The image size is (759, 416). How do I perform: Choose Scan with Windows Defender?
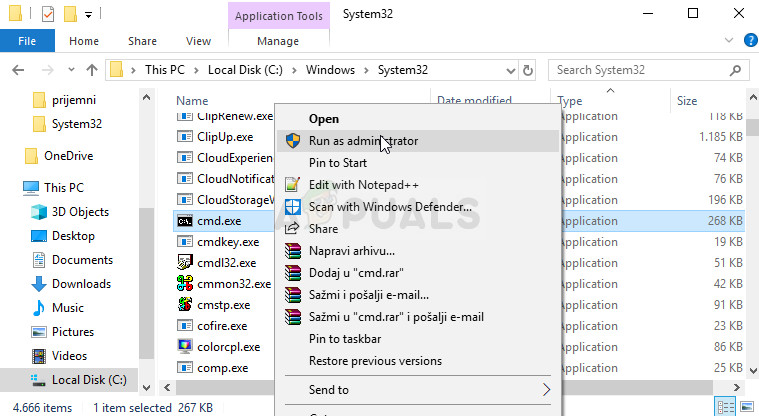point(390,206)
